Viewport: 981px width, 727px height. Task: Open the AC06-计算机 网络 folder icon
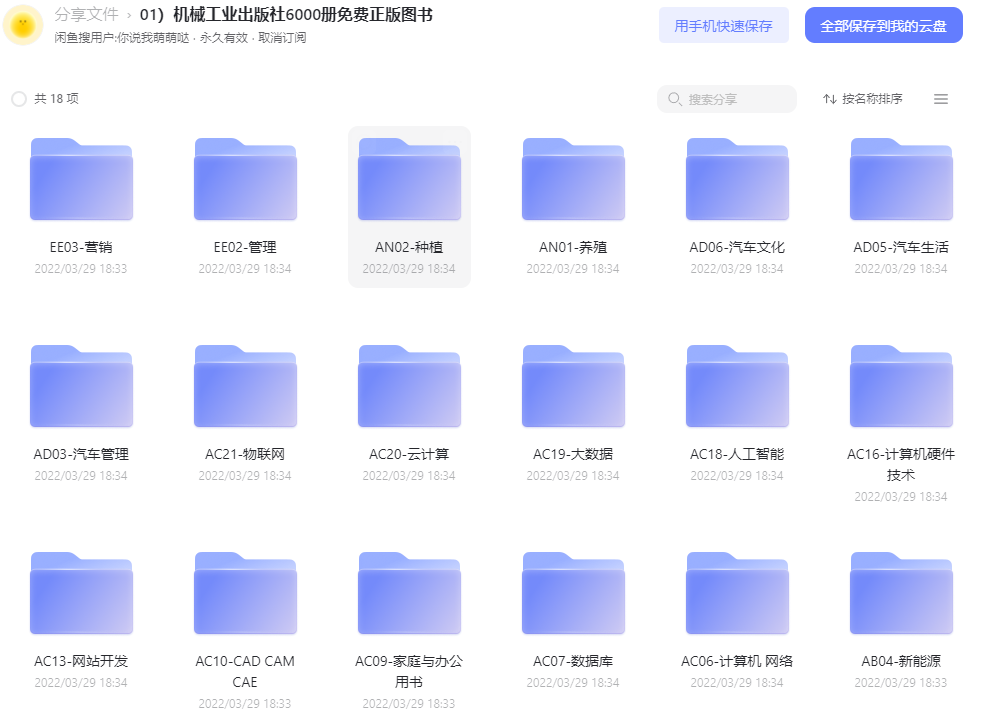tap(737, 593)
